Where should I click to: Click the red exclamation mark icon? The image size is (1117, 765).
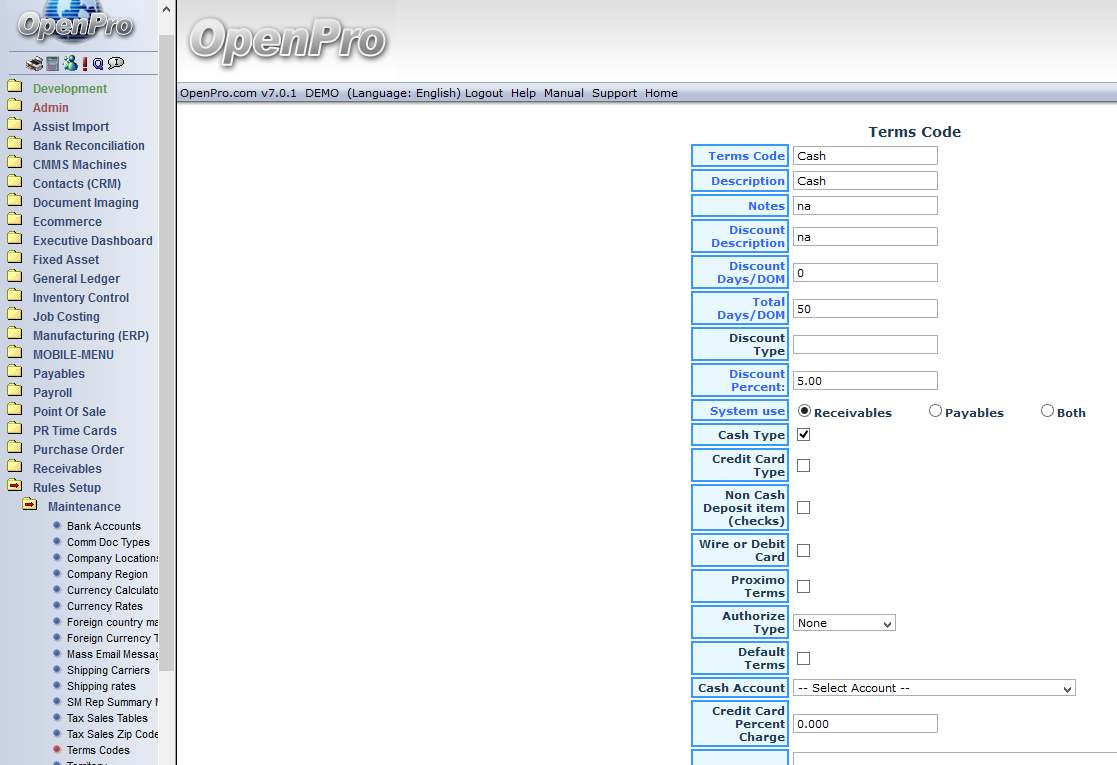85,64
